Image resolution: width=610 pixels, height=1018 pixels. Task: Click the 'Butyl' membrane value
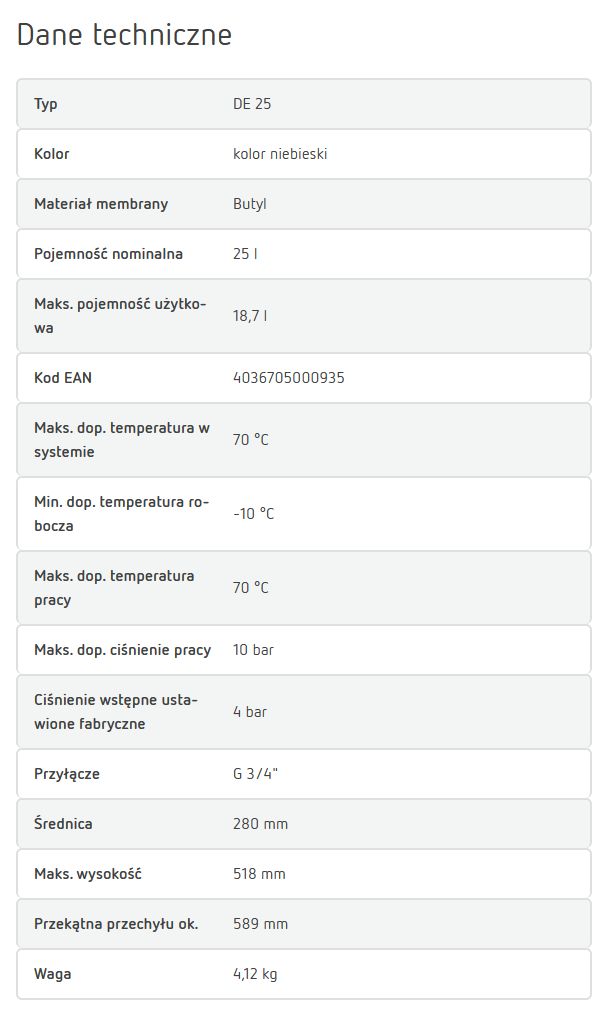(250, 204)
